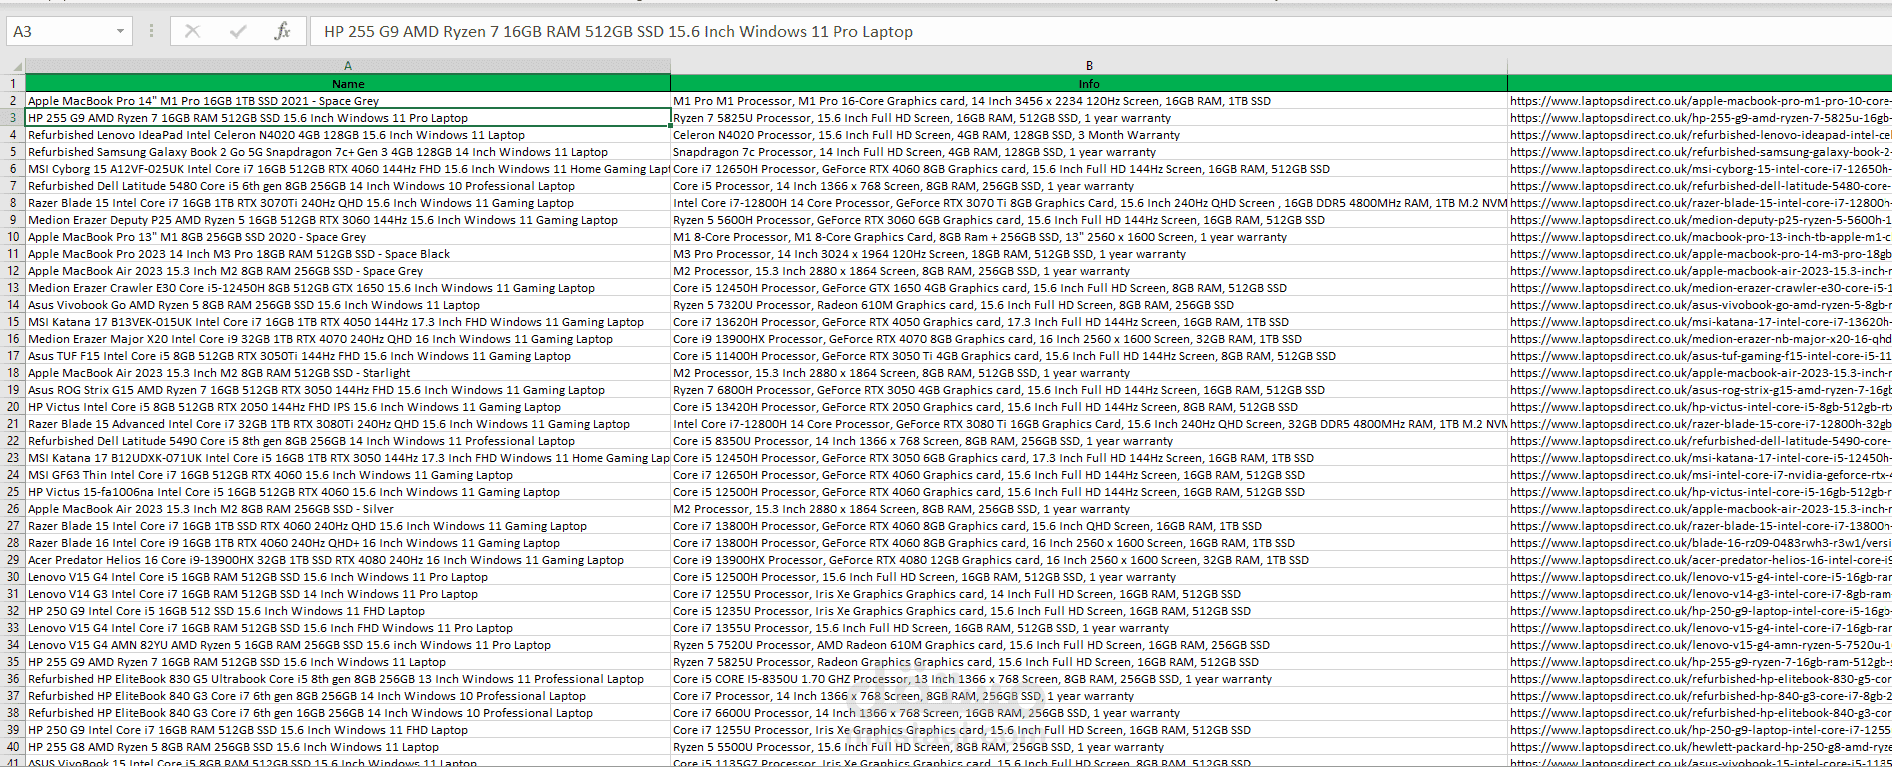Select the Apple MacBook Pro 14" M1 Pro cell
Screen dimensions: 1892x767
348,101
